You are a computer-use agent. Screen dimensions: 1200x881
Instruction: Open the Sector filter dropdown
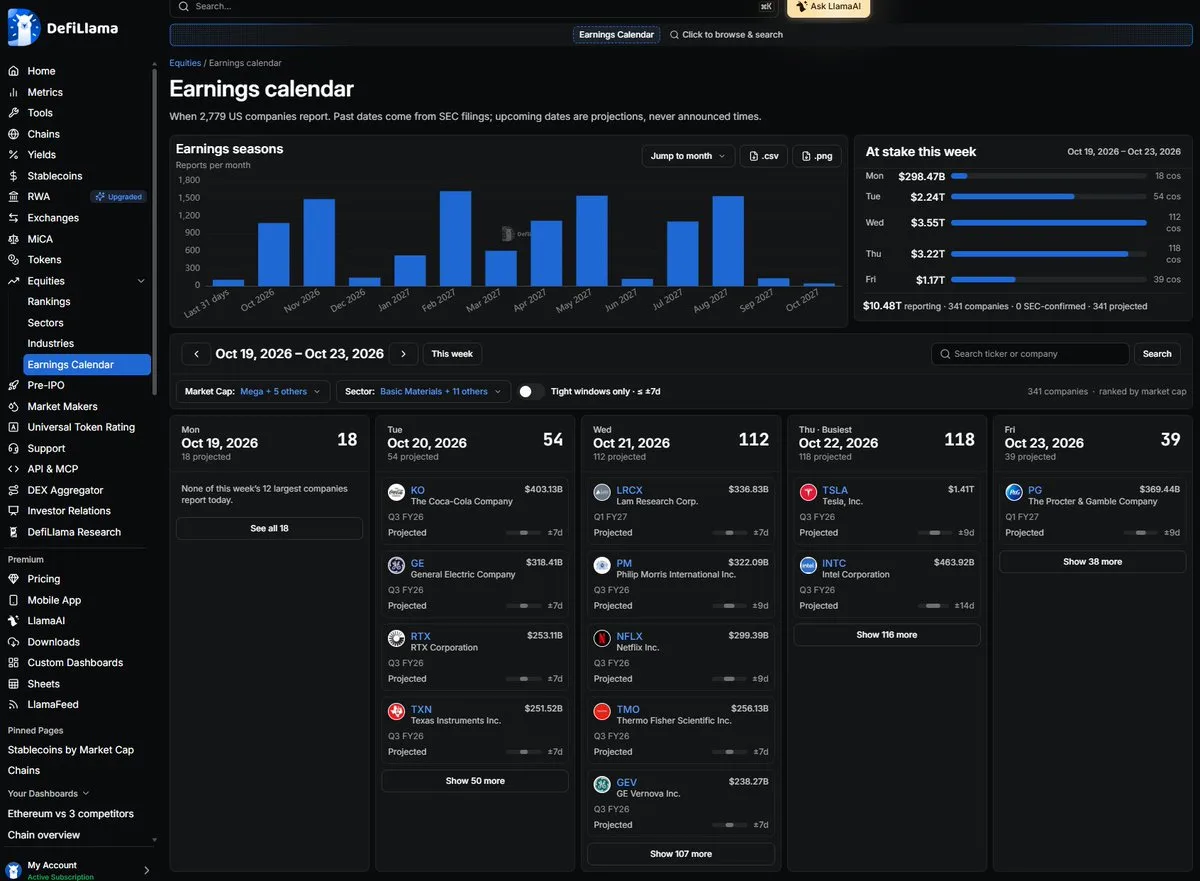pos(424,391)
